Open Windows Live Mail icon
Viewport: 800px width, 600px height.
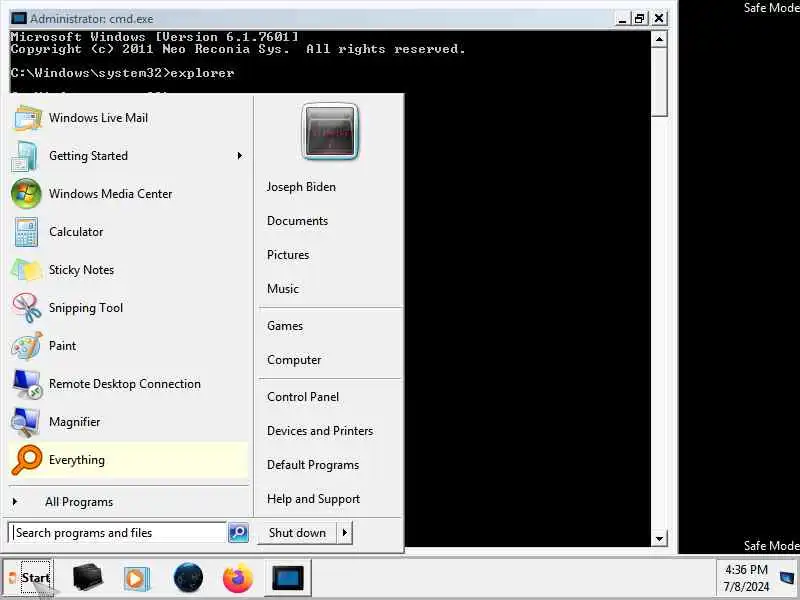[28, 118]
